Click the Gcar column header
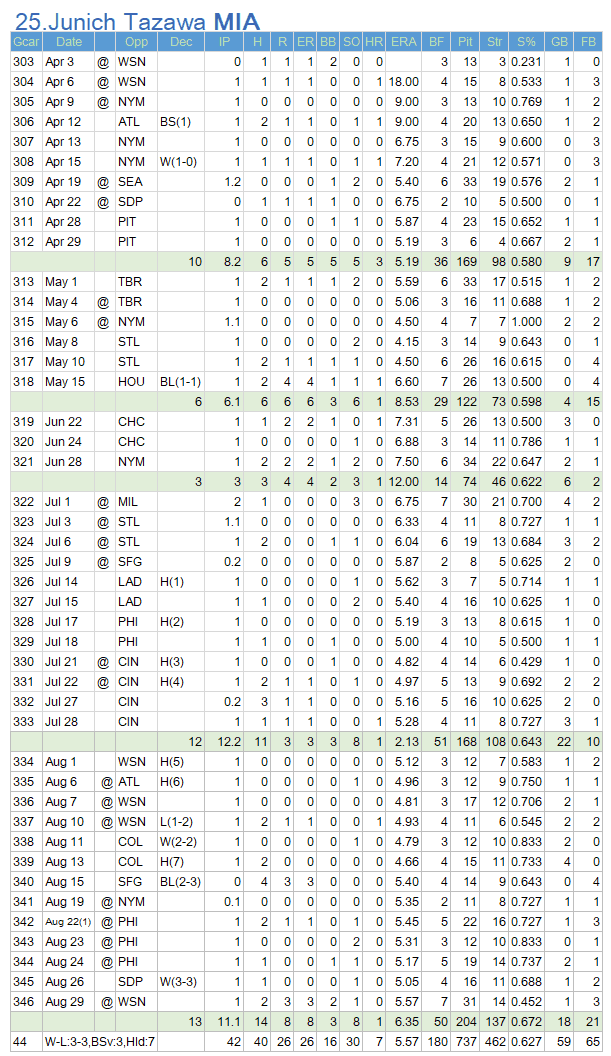This screenshot has height=1056, width=611. 26,42
